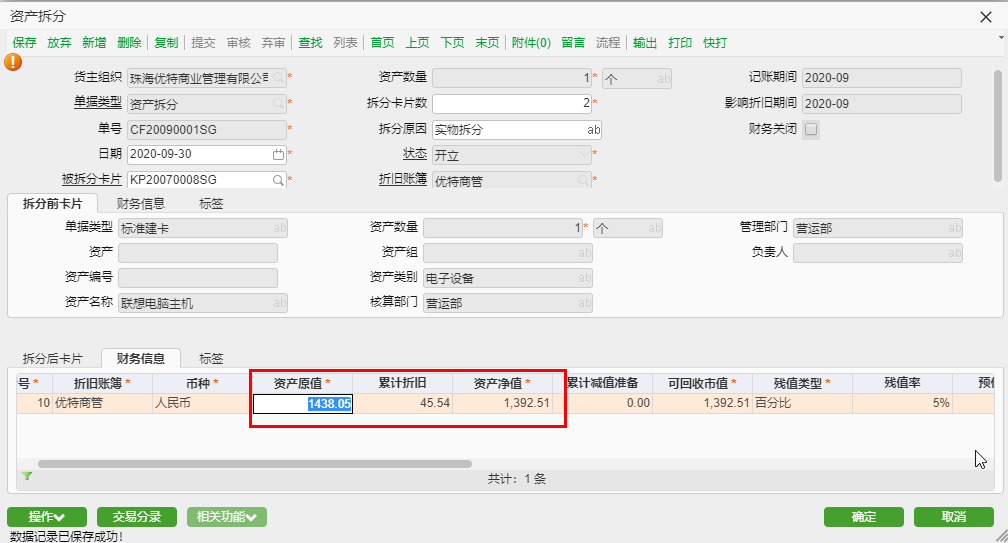This screenshot has height=543, width=1008.
Task: Click the 取消 button
Action: click(953, 517)
